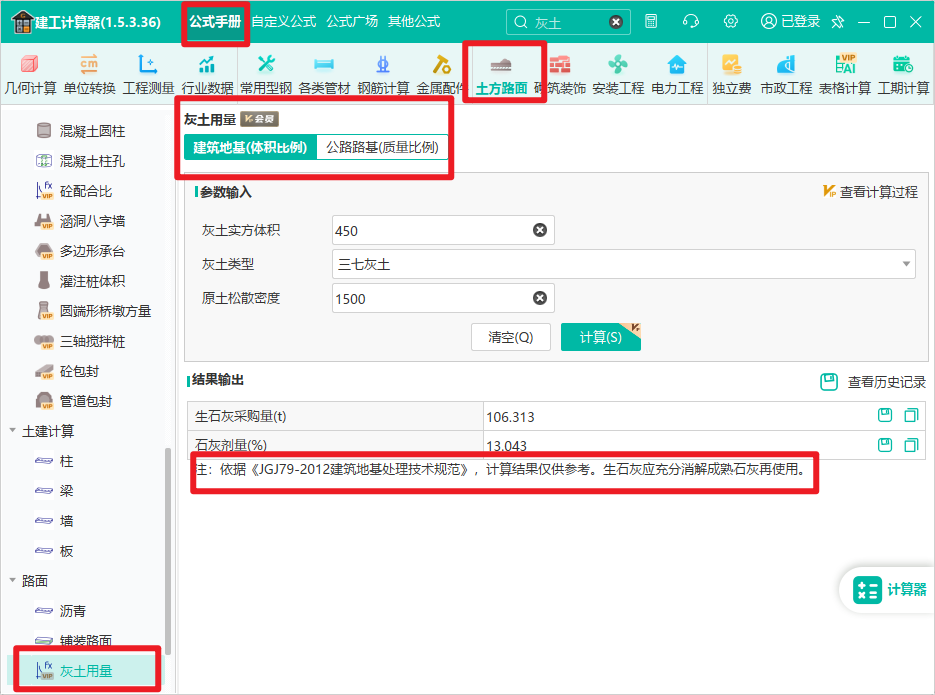The width and height of the screenshot is (935, 695).
Task: Collapse the 土建计算 tree group
Action: pyautogui.click(x=13, y=430)
